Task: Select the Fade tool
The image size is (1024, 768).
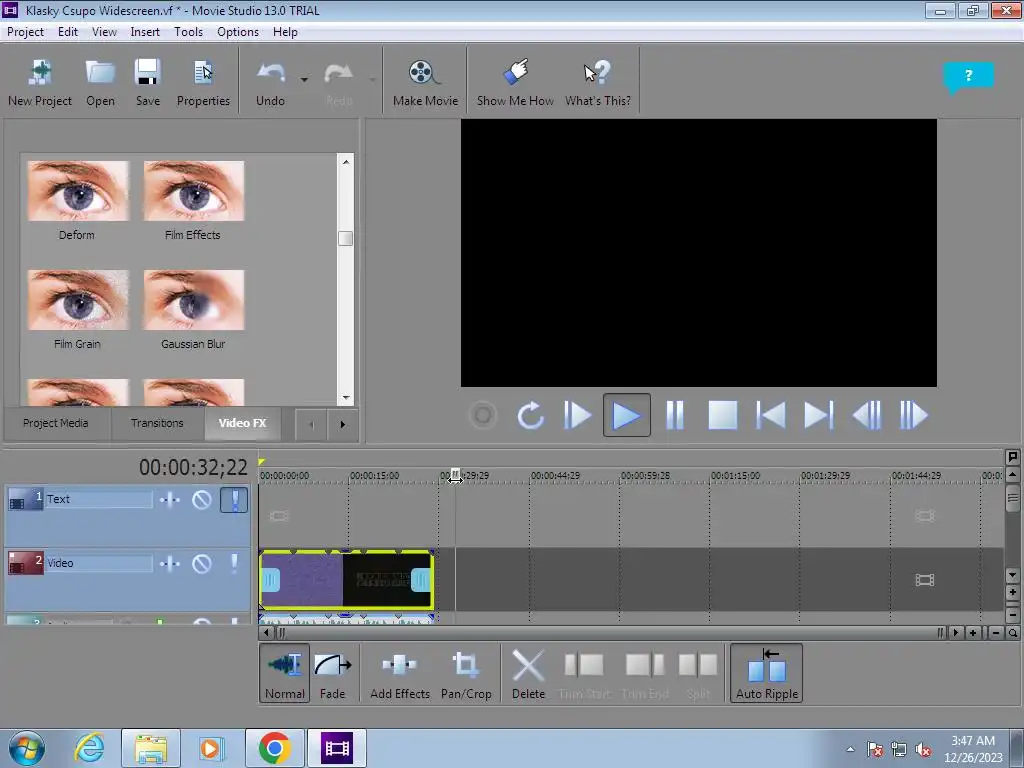Action: (332, 673)
